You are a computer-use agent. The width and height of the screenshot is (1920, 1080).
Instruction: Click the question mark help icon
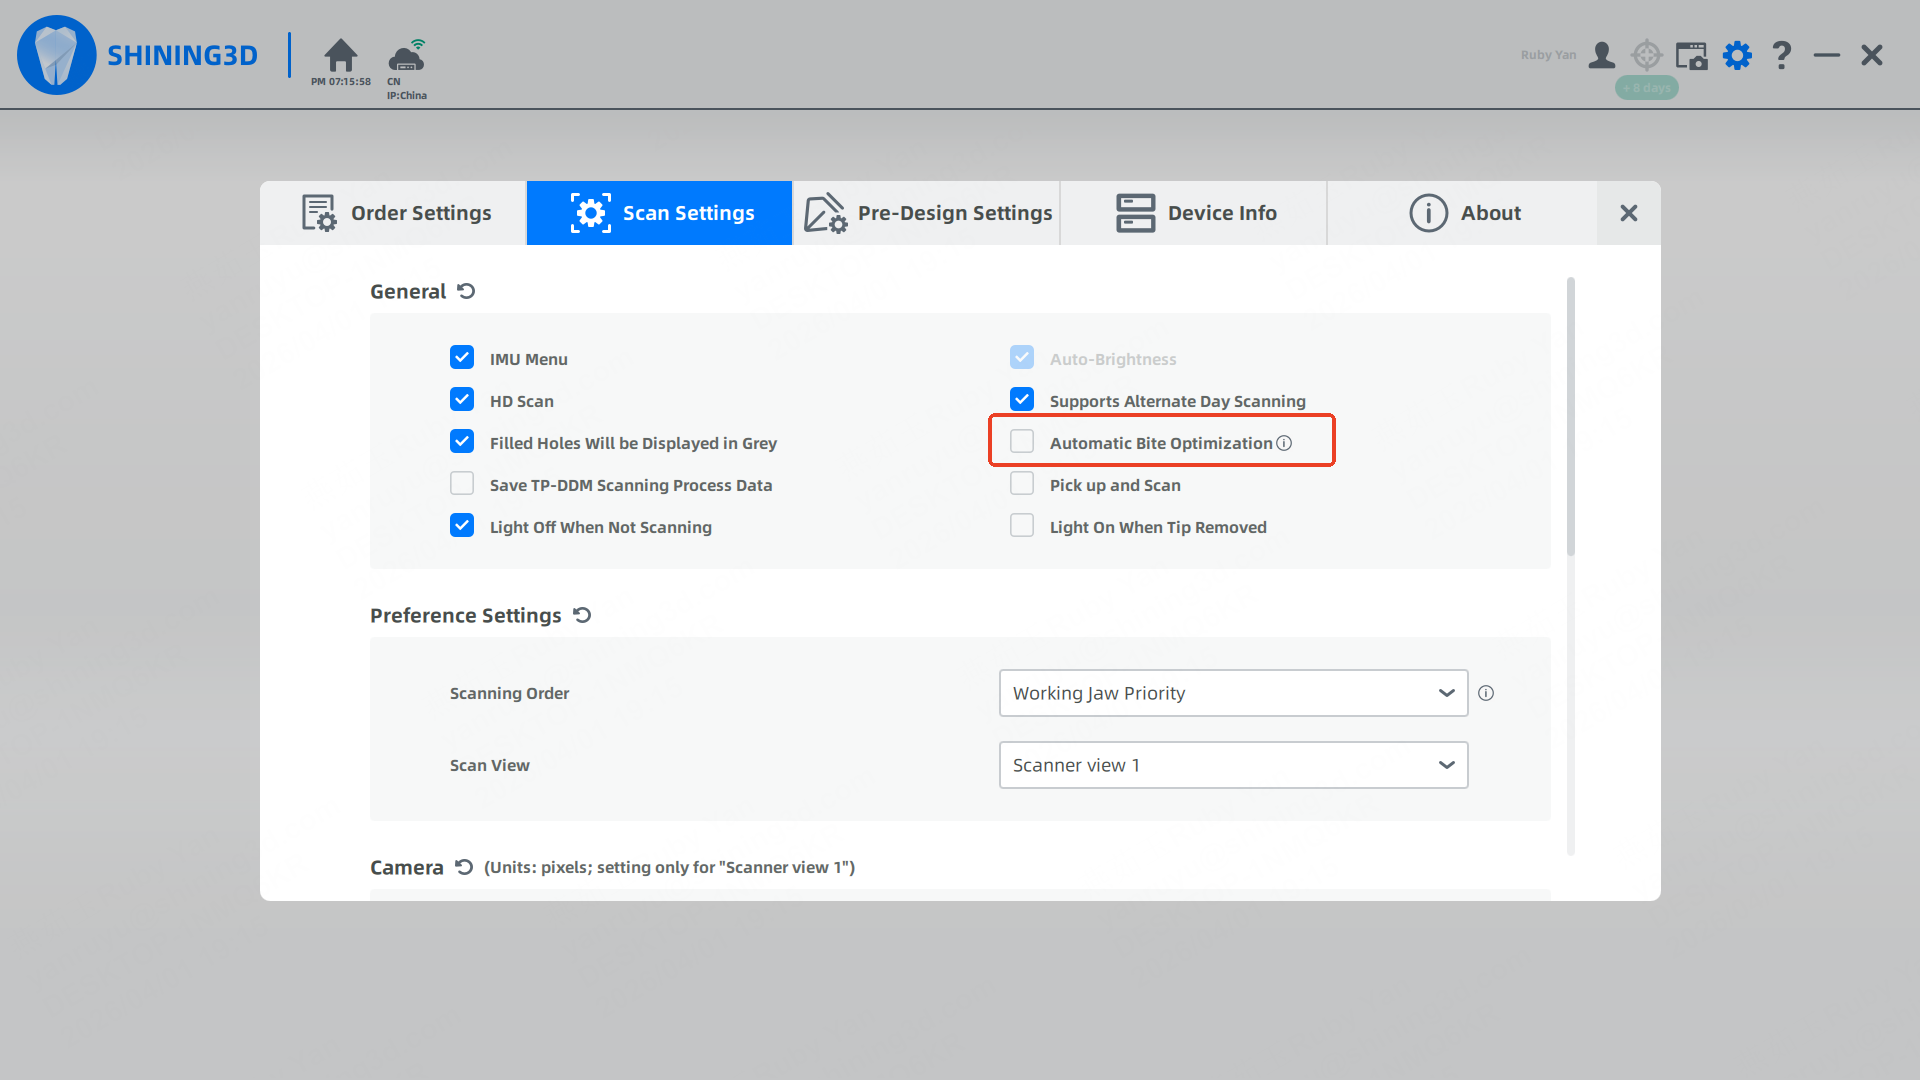1781,55
